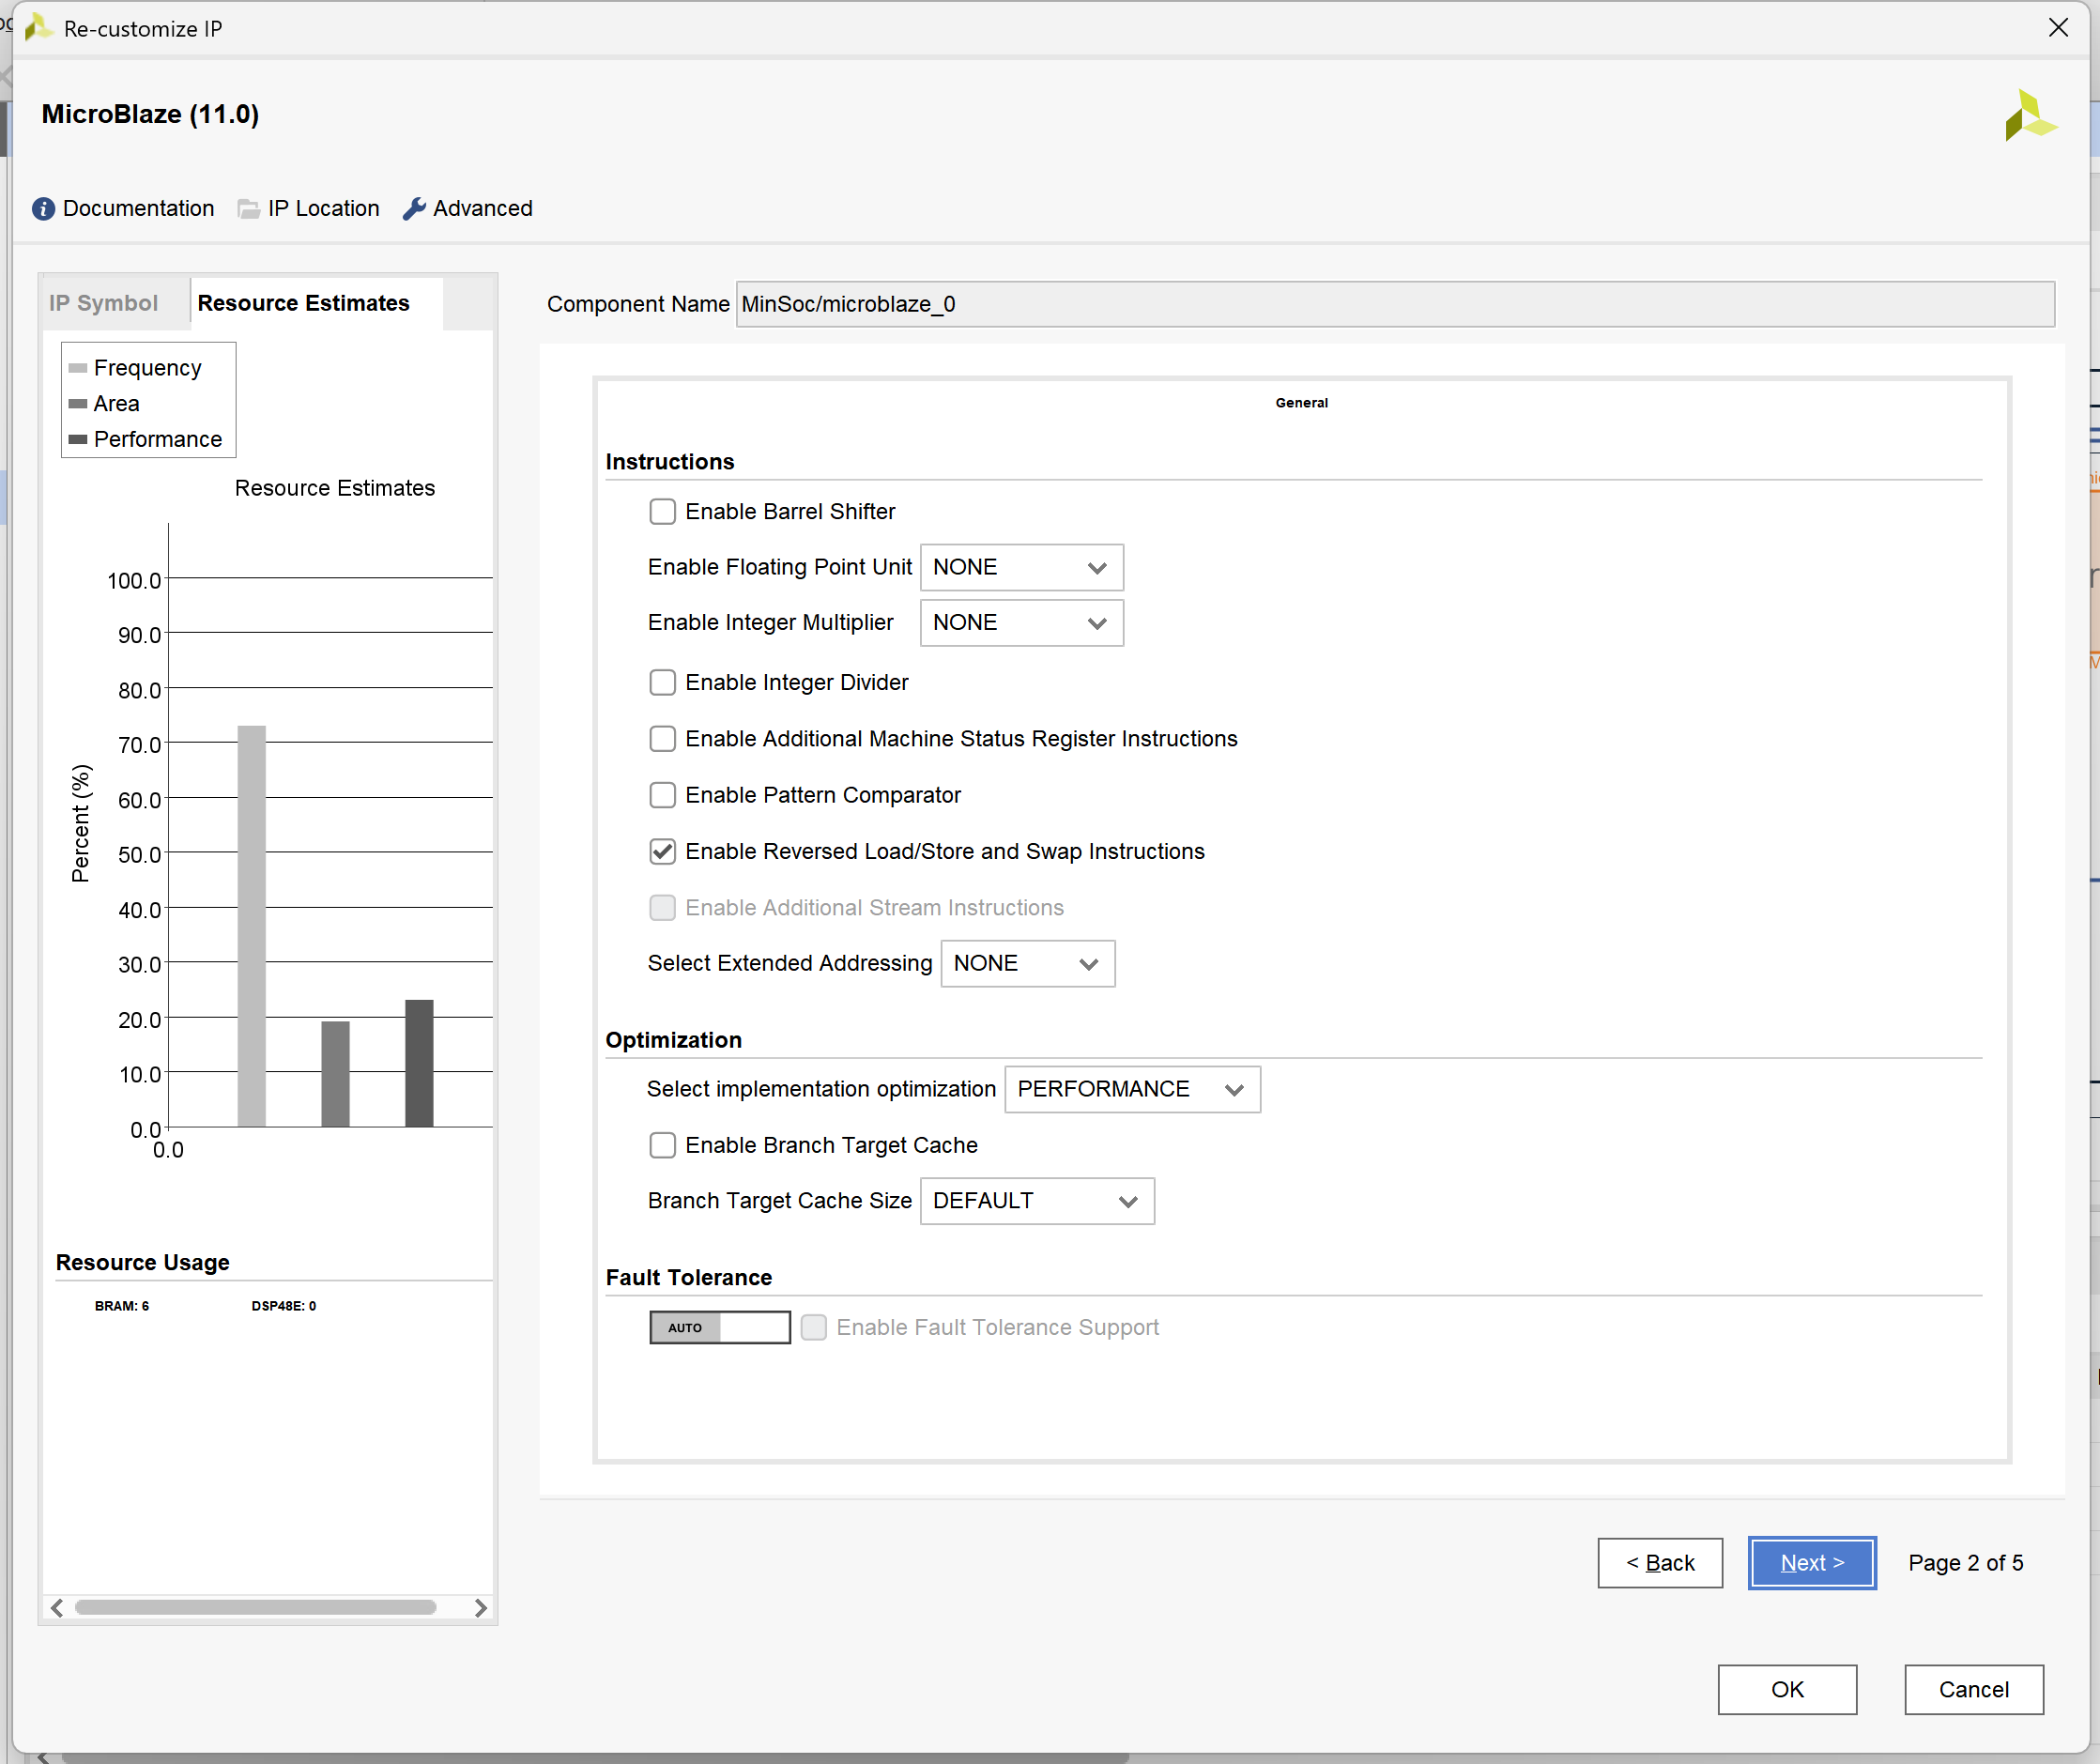The height and width of the screenshot is (1764, 2100).
Task: Click Enable Fault Tolerance Support checkbox
Action: [x=814, y=1328]
